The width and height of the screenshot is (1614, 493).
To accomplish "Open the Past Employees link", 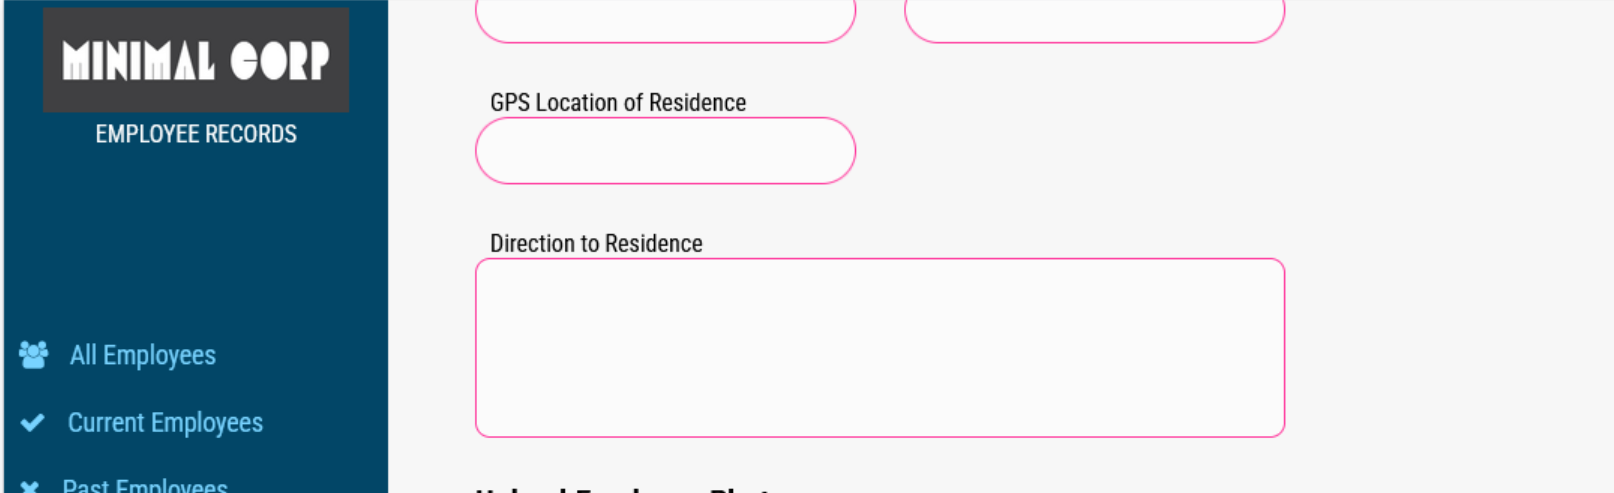I will [x=145, y=486].
